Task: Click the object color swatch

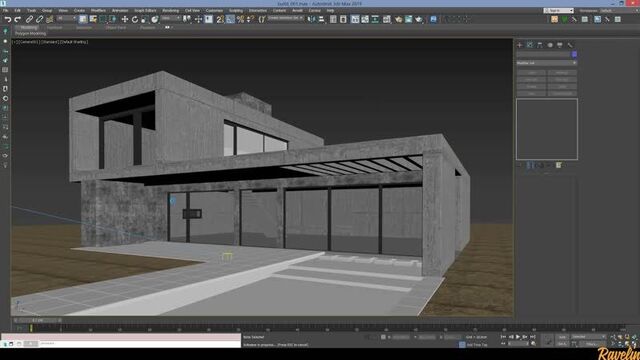Action: (574, 54)
